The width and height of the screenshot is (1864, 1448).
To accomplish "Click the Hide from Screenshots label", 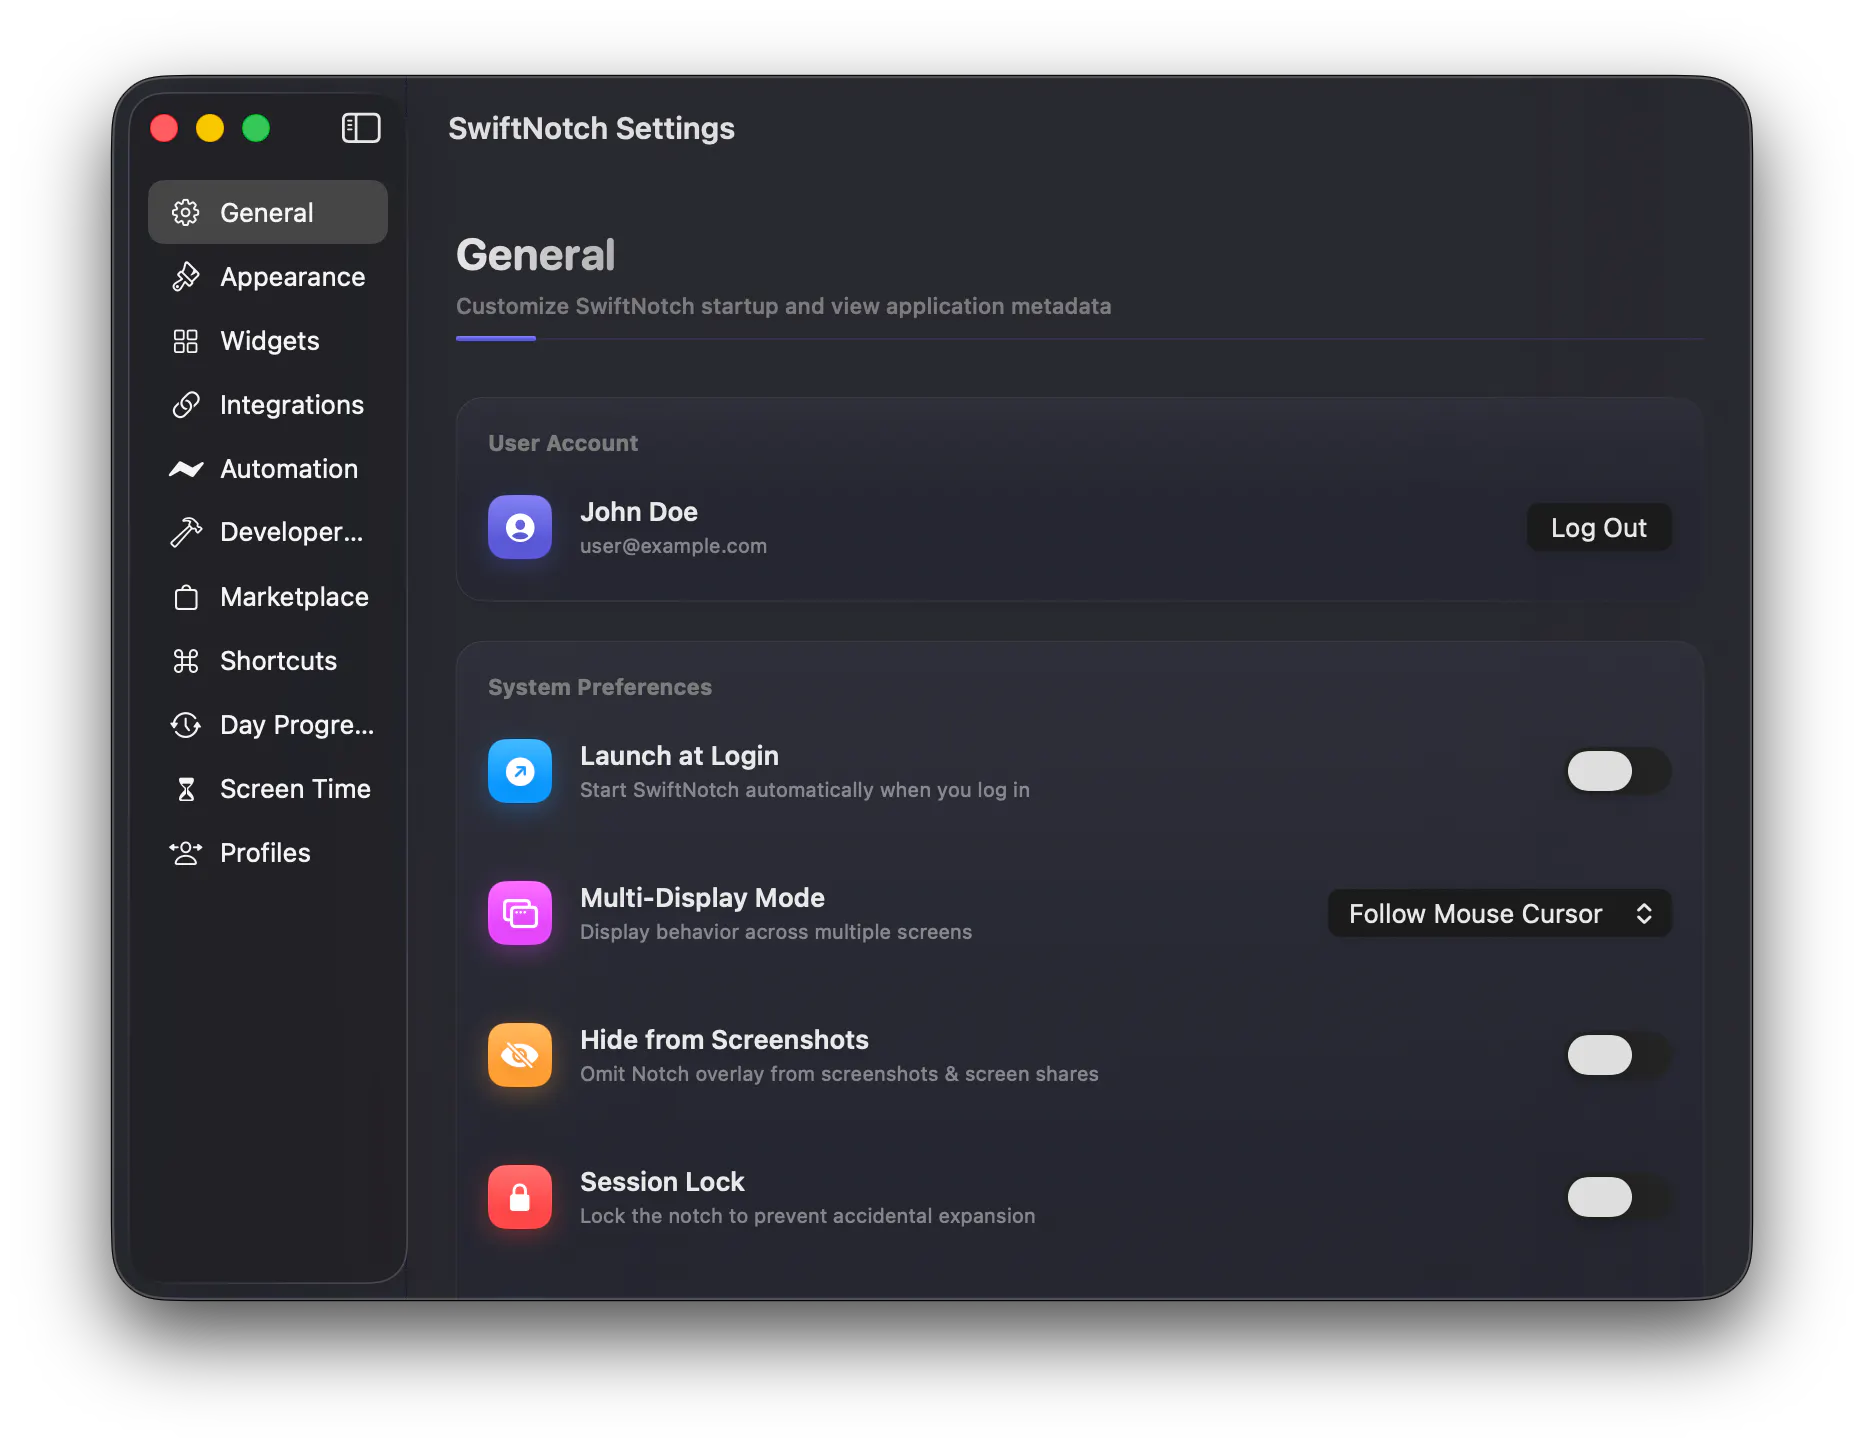I will click(x=724, y=1040).
